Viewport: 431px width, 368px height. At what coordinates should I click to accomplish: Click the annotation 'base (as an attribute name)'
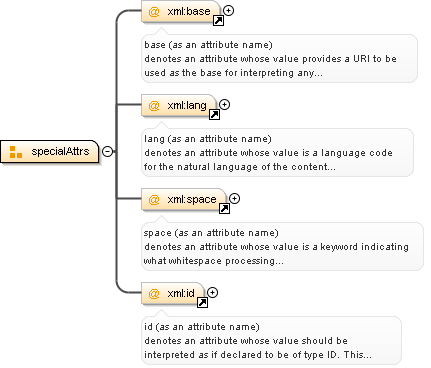click(x=208, y=45)
